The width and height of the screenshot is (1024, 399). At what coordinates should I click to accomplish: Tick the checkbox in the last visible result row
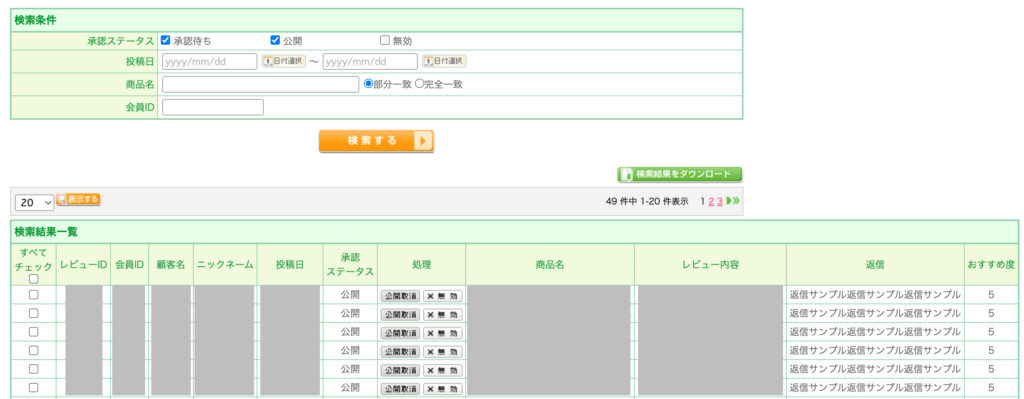(33, 387)
